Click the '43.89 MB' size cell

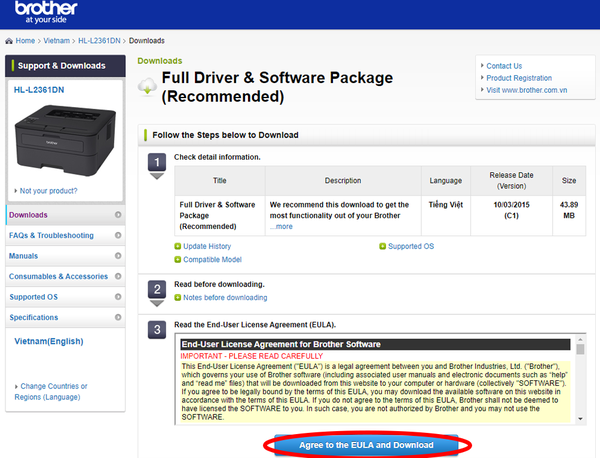(569, 216)
